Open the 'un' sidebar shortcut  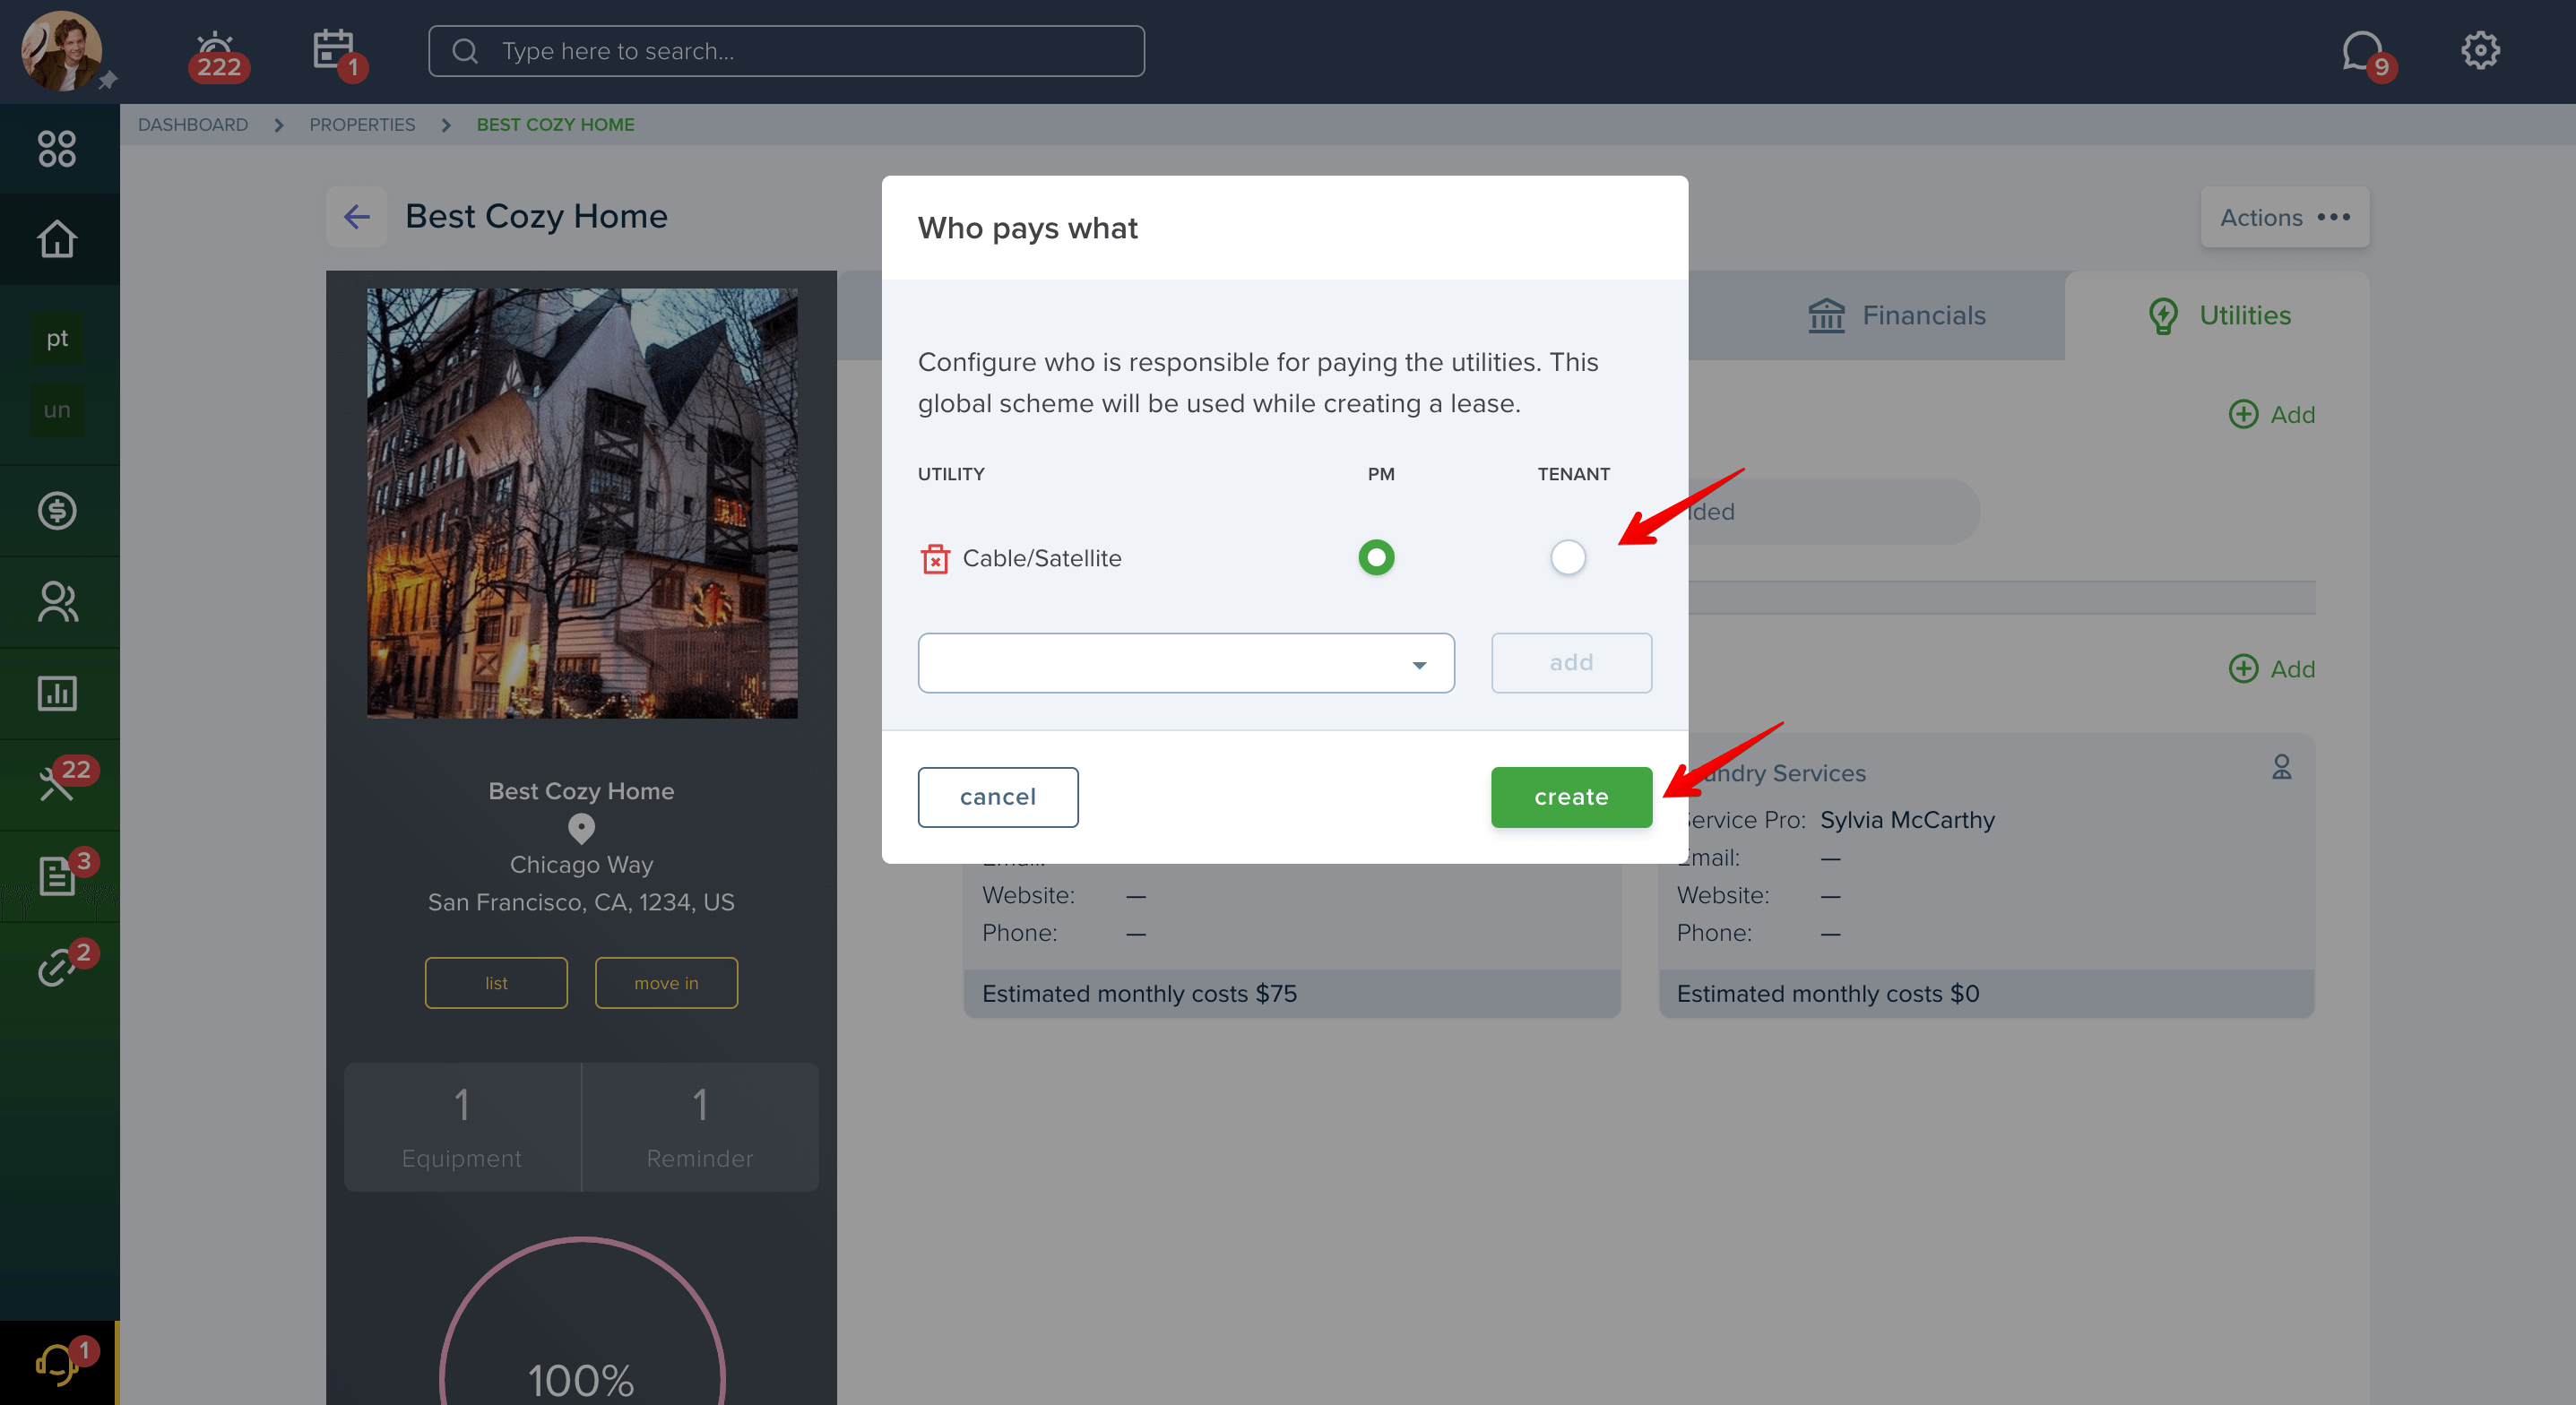tap(57, 410)
